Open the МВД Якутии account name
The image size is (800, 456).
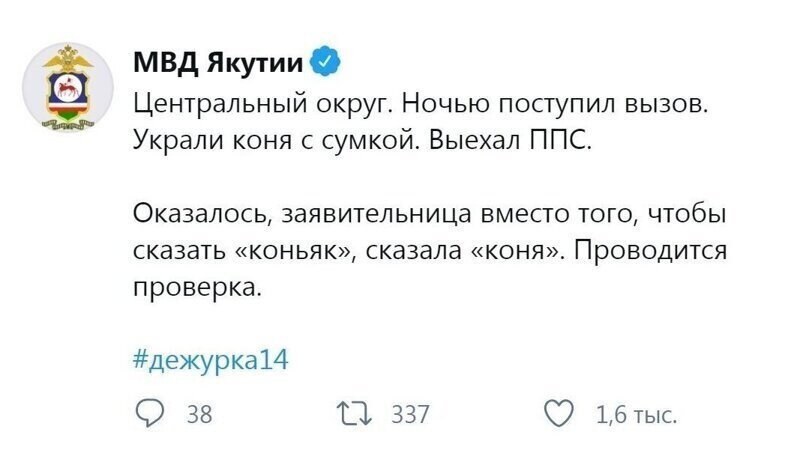tap(218, 62)
